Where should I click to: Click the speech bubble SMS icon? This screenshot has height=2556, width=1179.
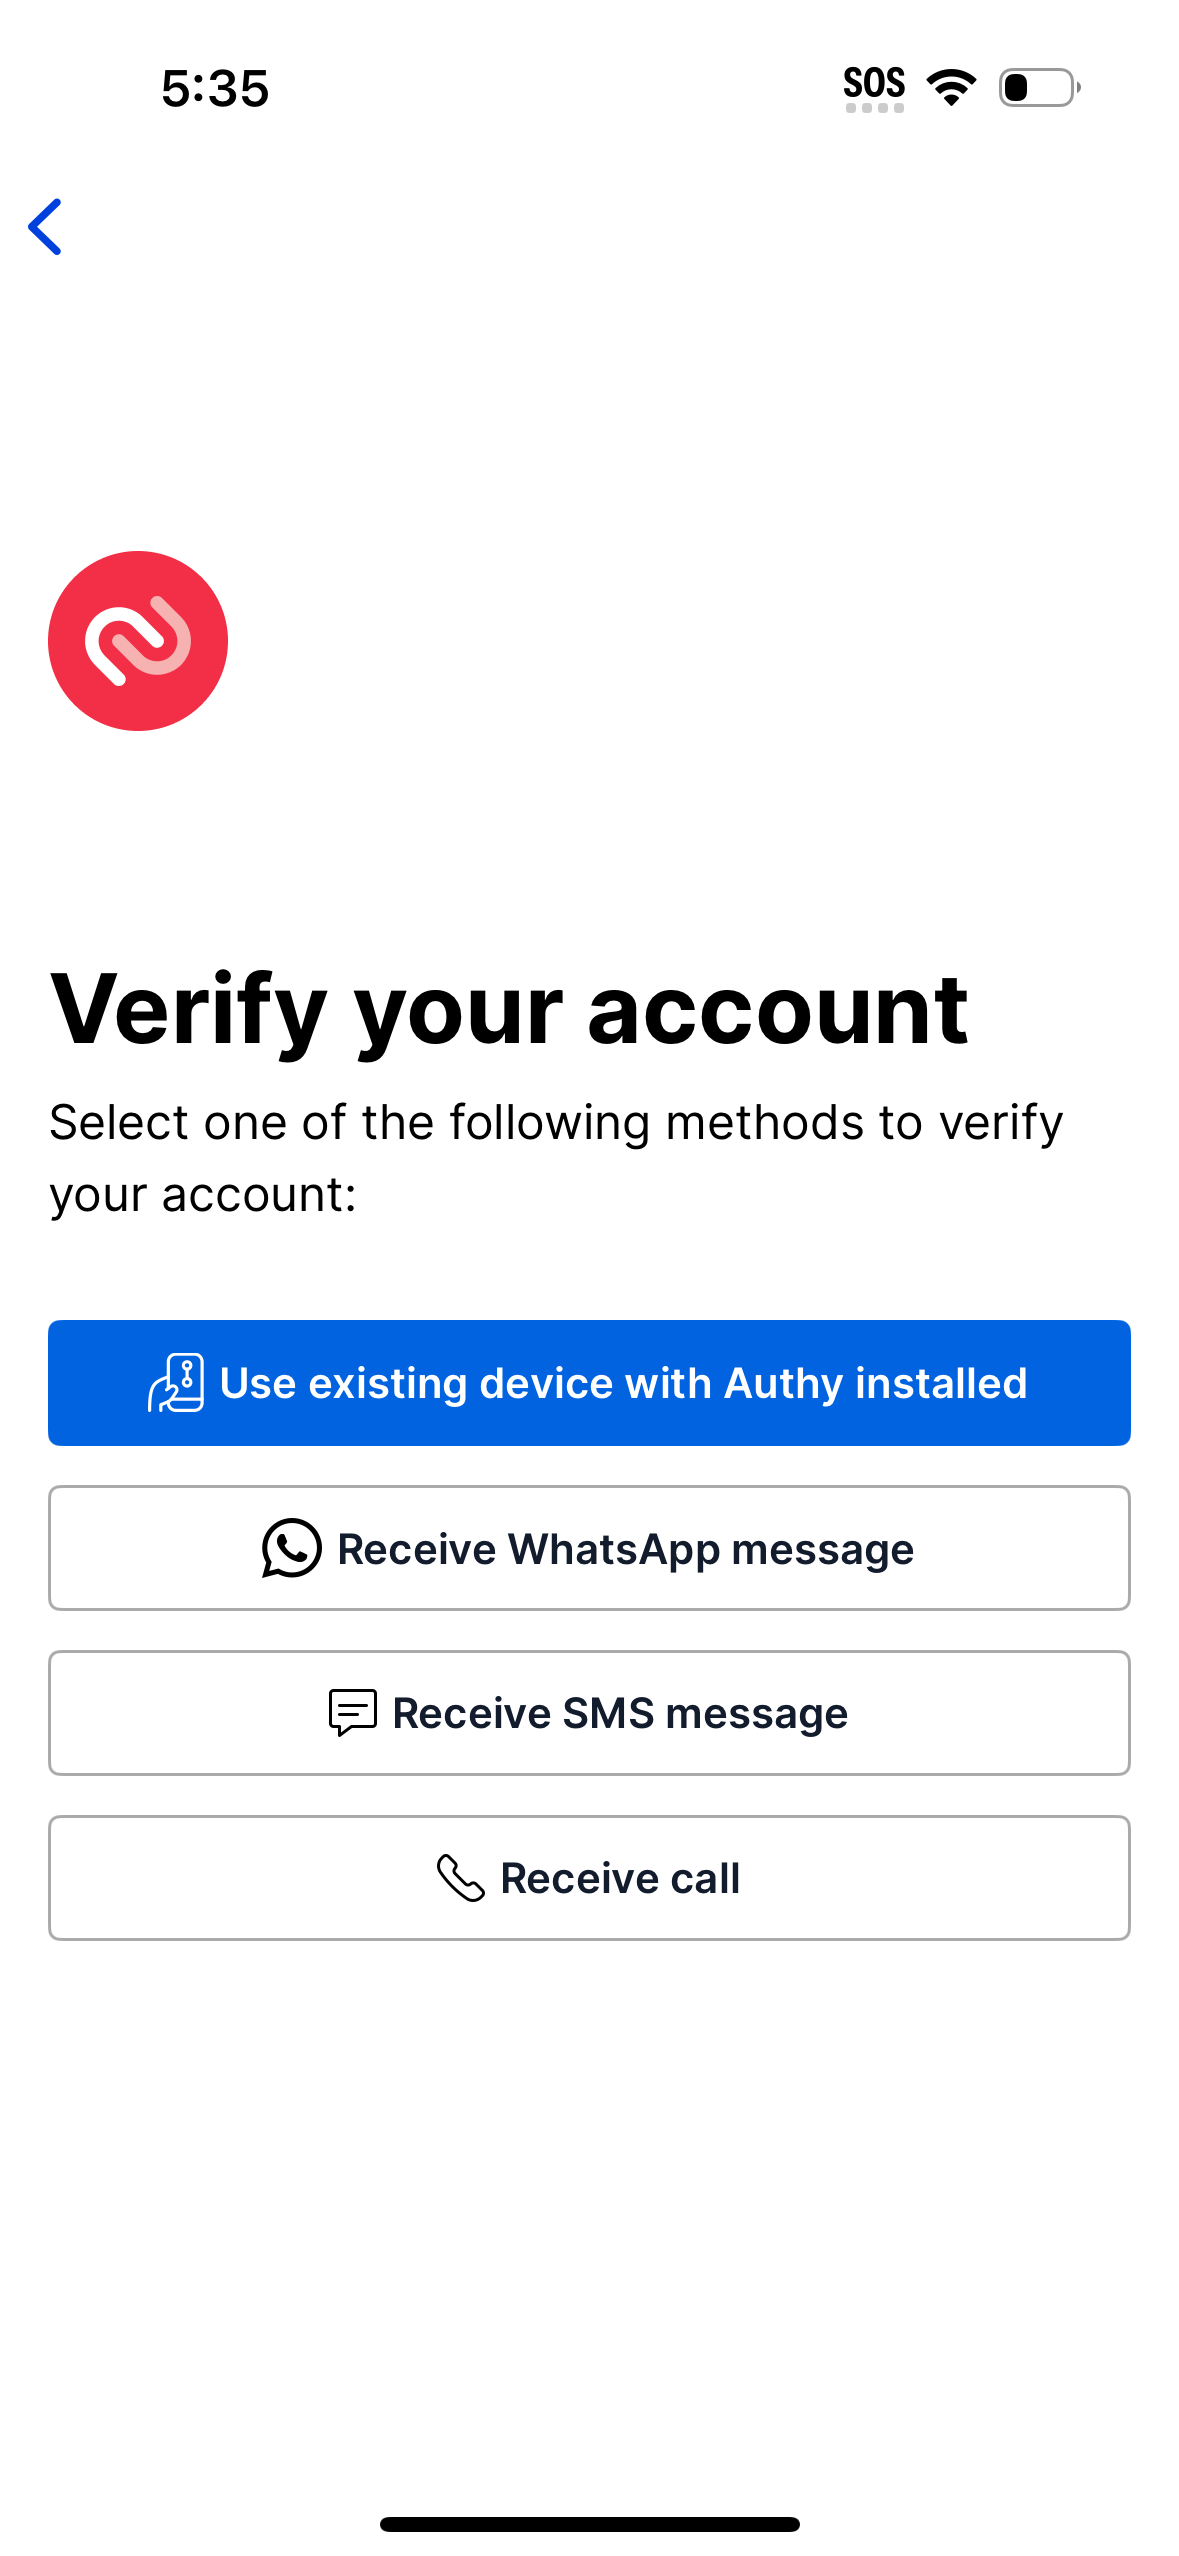tap(350, 1712)
